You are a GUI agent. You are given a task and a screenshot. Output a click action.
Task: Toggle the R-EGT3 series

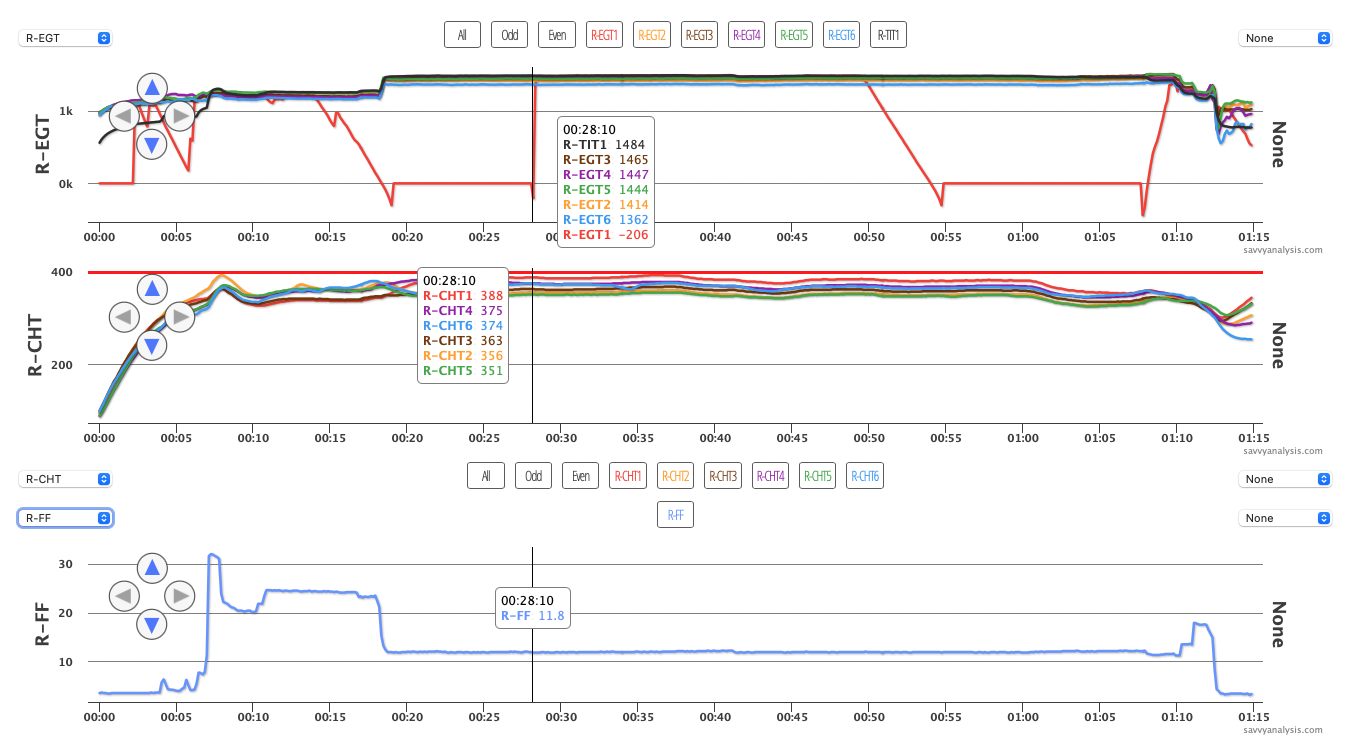point(700,35)
